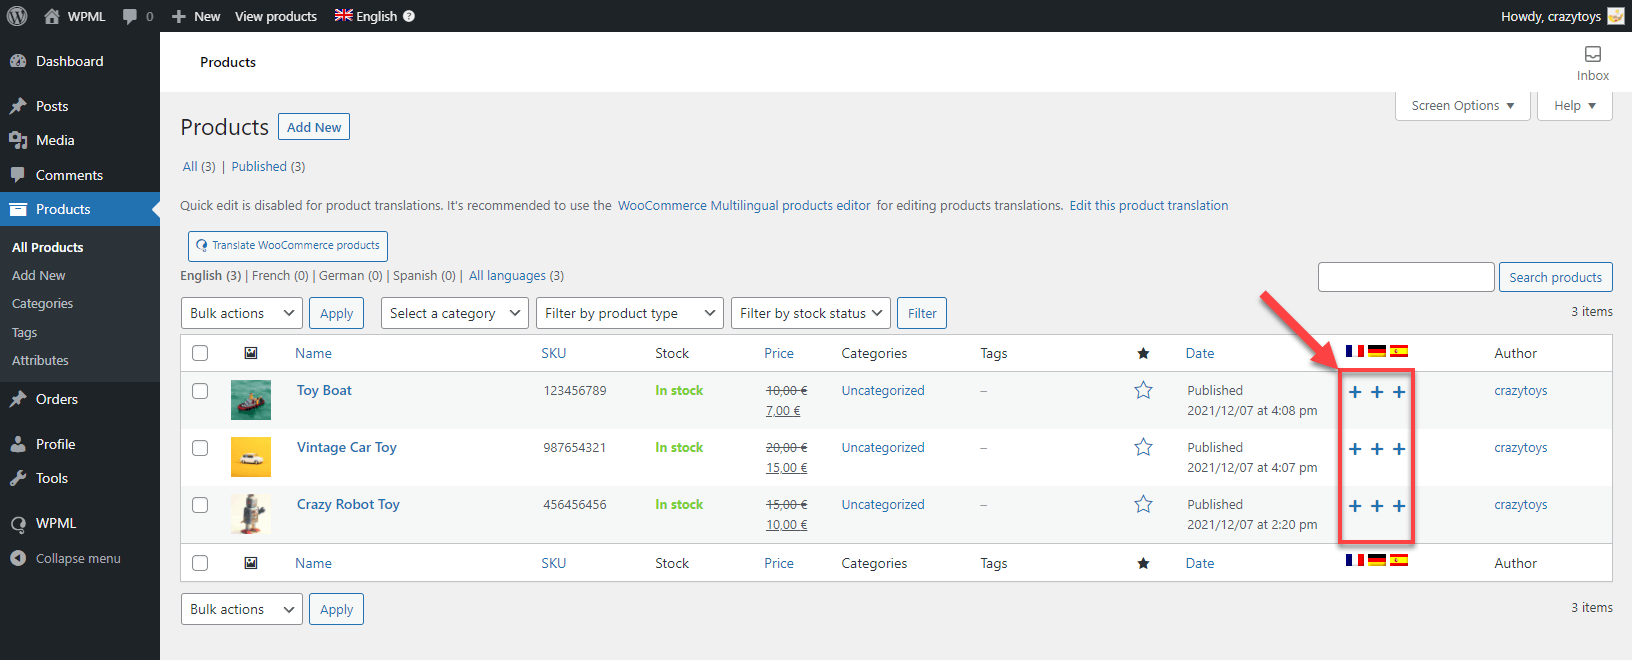1632x660 pixels.
Task: Collapse the sidebar menu
Action: (66, 558)
